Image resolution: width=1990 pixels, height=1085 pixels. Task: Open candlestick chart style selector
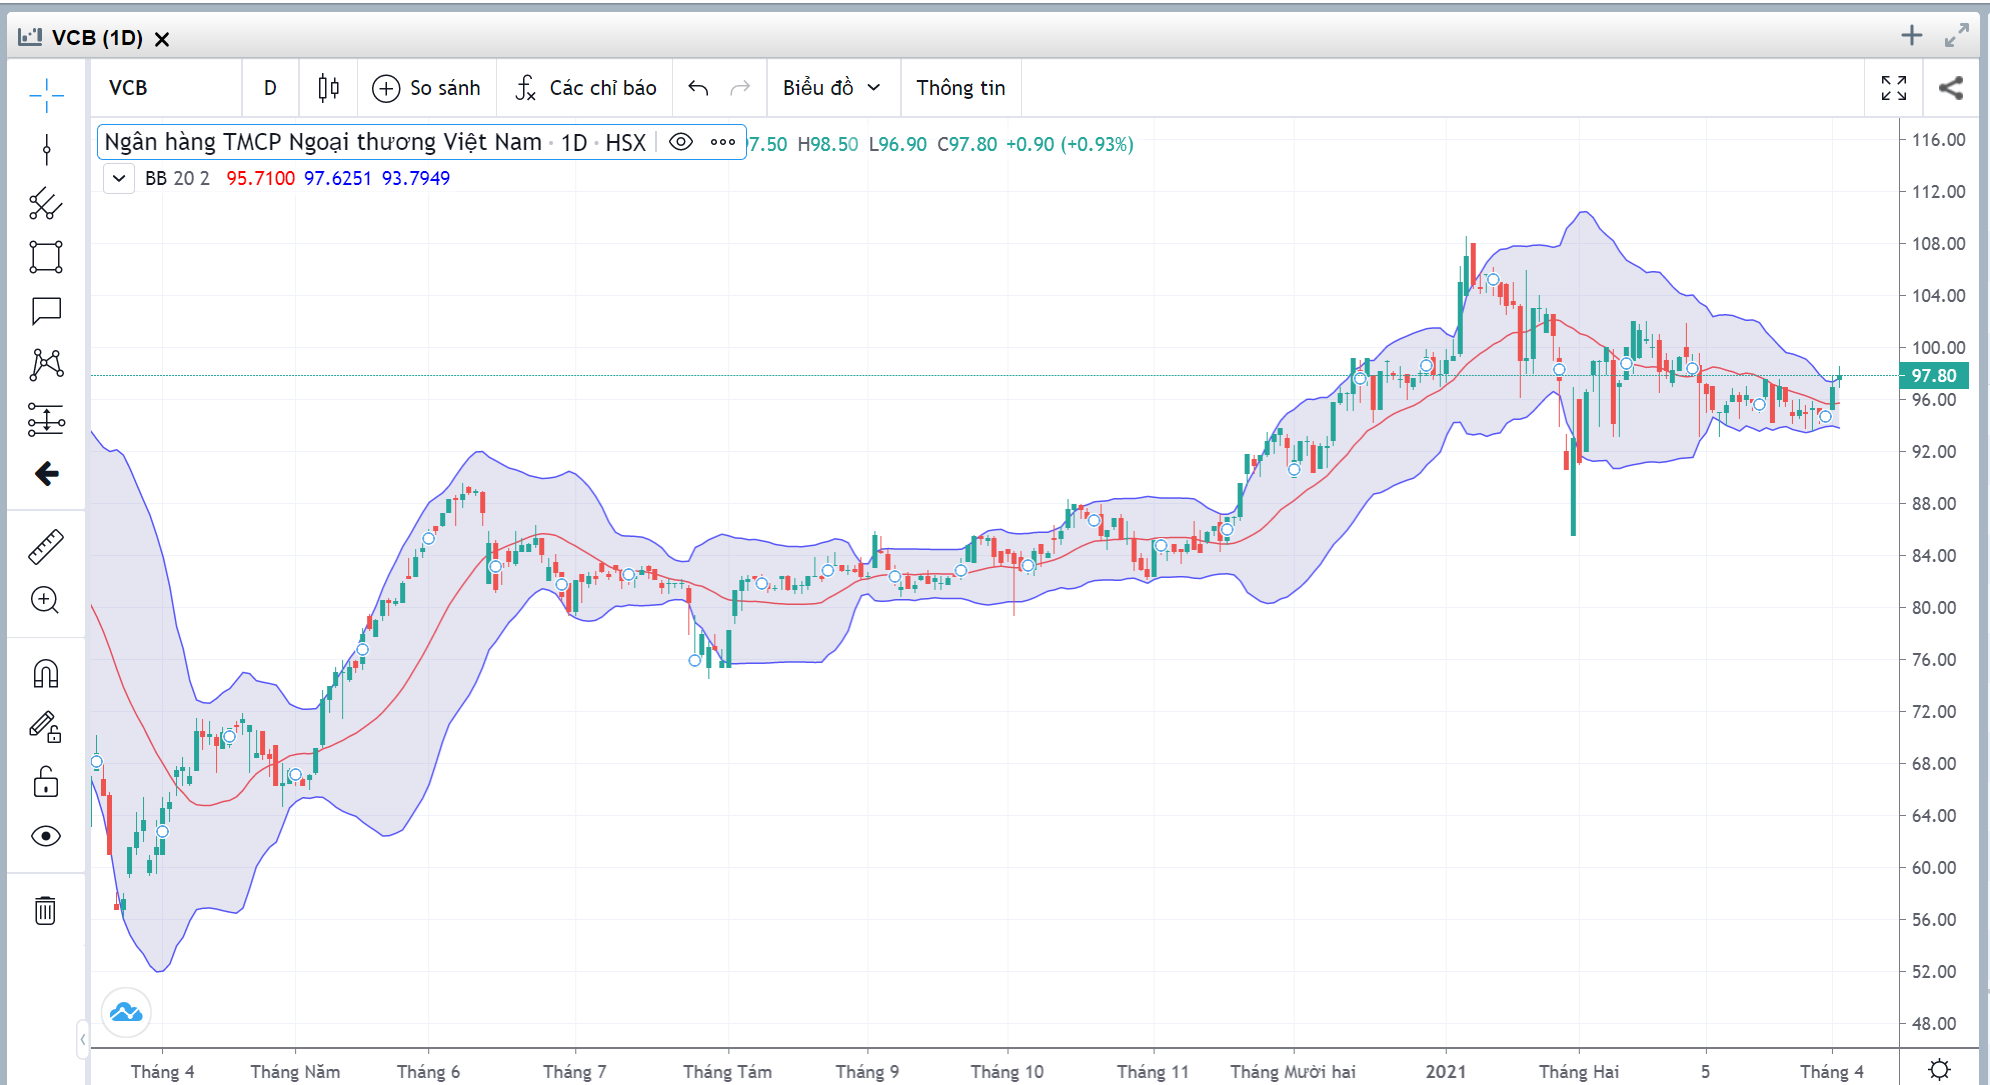(x=328, y=88)
